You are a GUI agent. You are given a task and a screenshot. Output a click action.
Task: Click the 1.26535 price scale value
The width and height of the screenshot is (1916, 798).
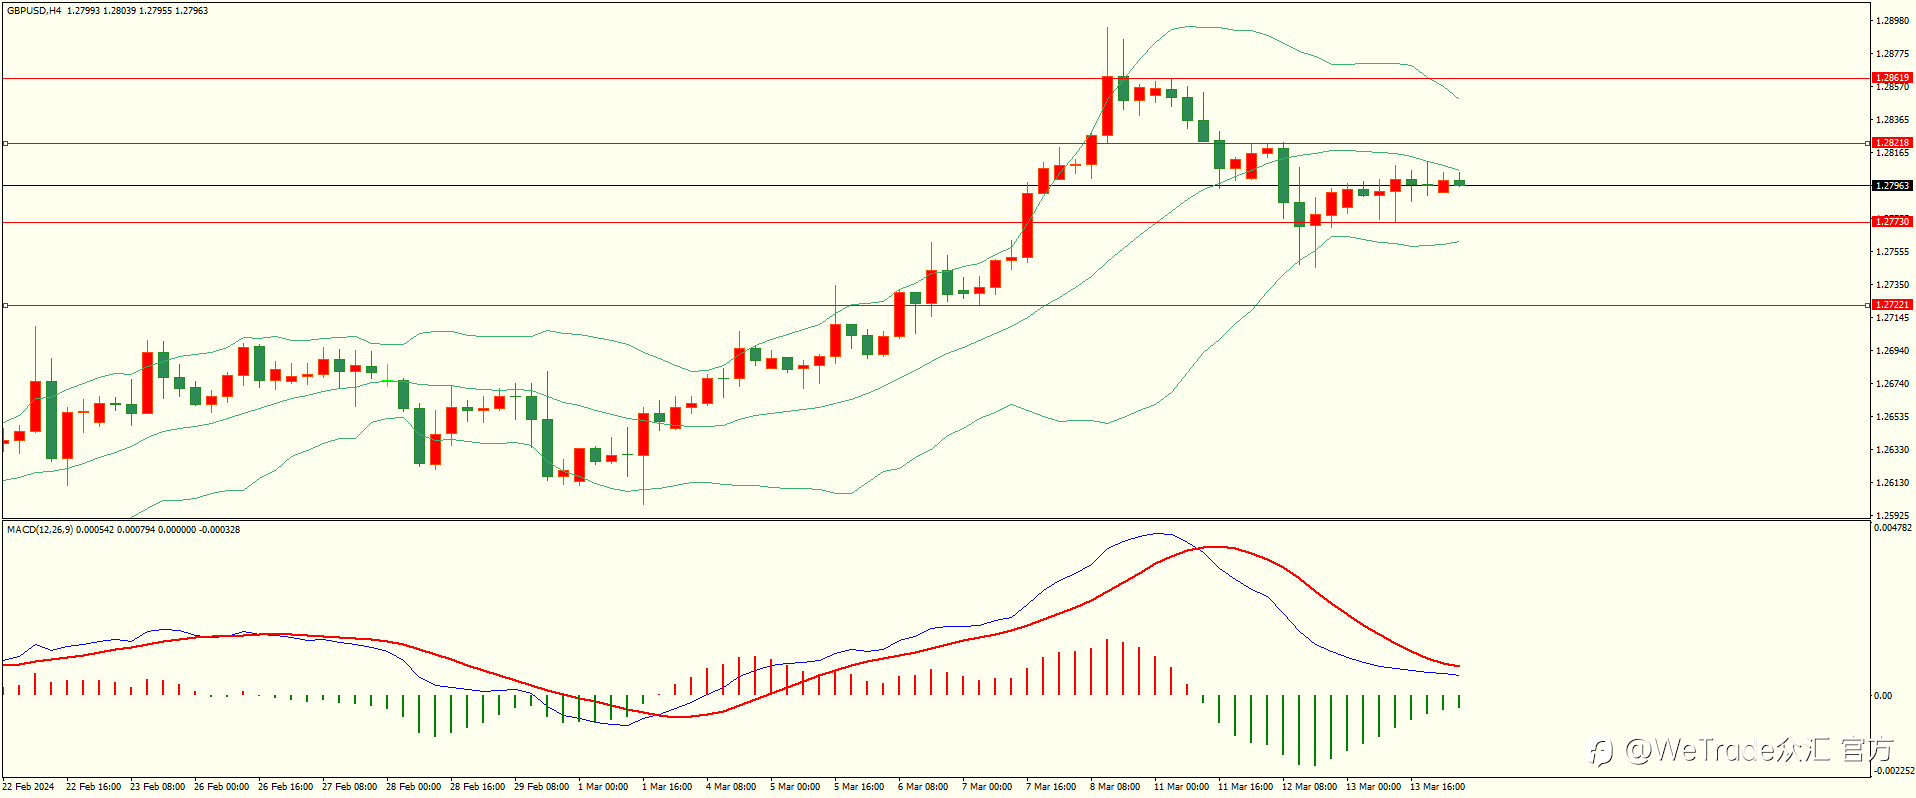pyautogui.click(x=1892, y=417)
